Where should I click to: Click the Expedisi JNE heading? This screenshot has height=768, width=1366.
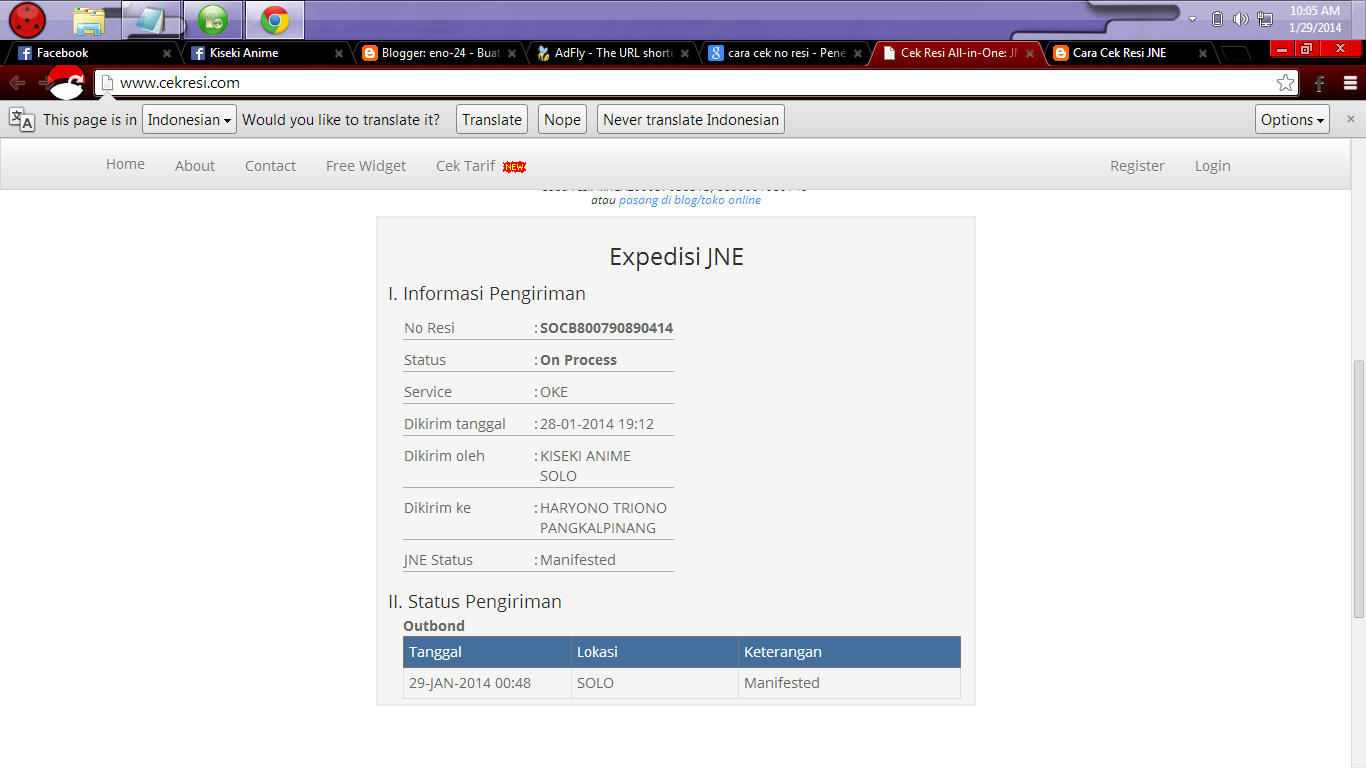pyautogui.click(x=676, y=257)
